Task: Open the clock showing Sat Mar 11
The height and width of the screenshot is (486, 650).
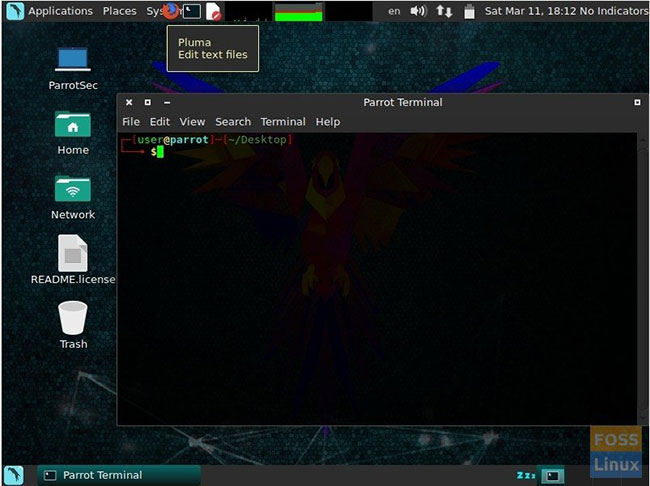Action: click(530, 11)
